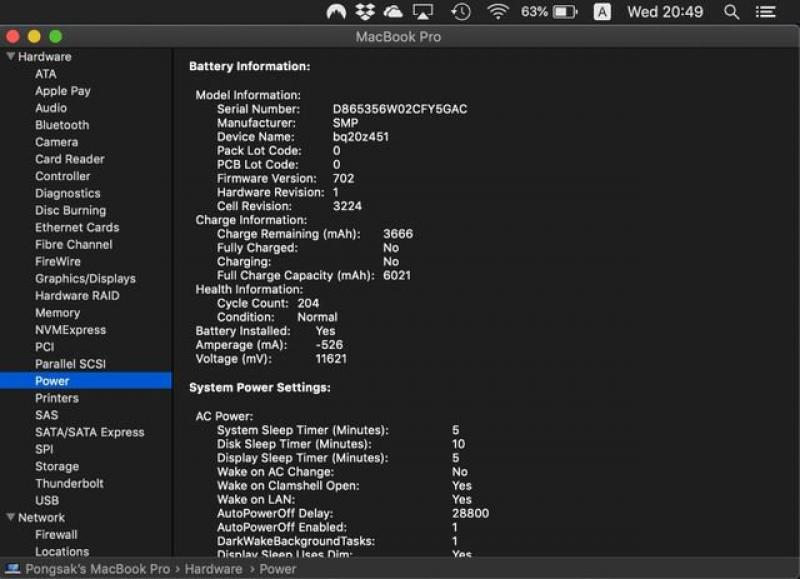Select Fibre Channel in the sidebar
This screenshot has height=579, width=800.
(x=74, y=244)
